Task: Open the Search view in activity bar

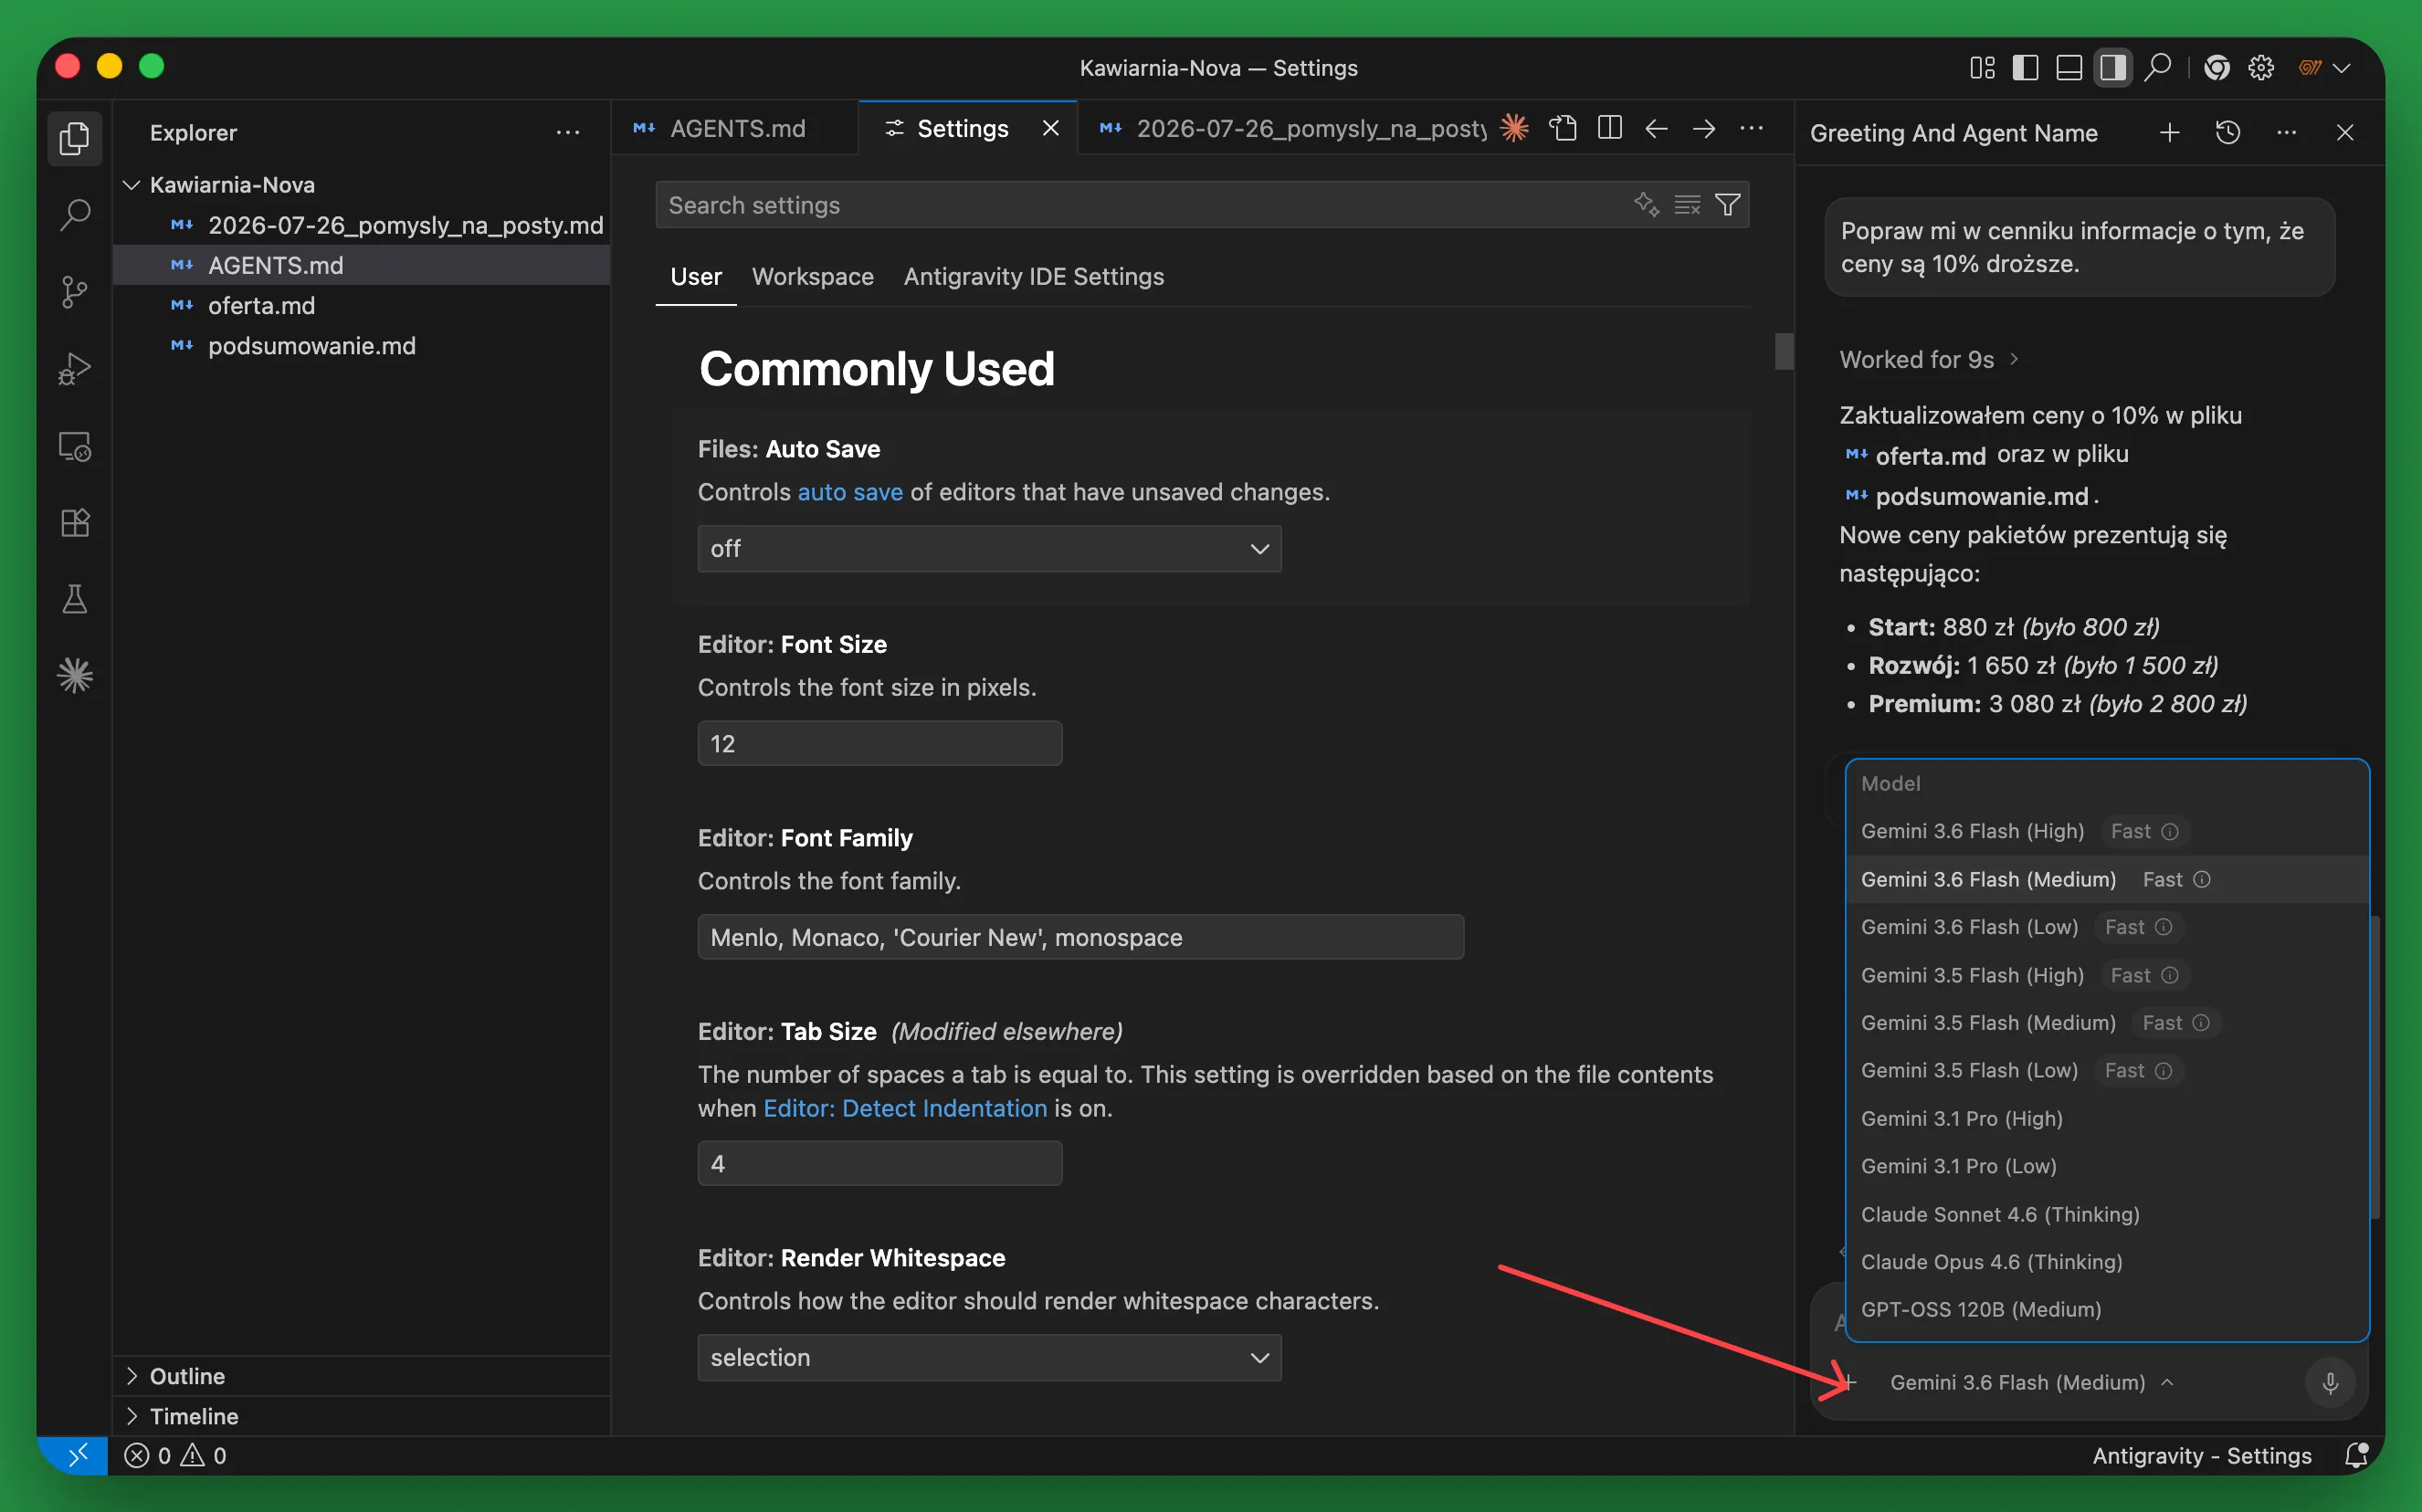Action: pos(74,214)
